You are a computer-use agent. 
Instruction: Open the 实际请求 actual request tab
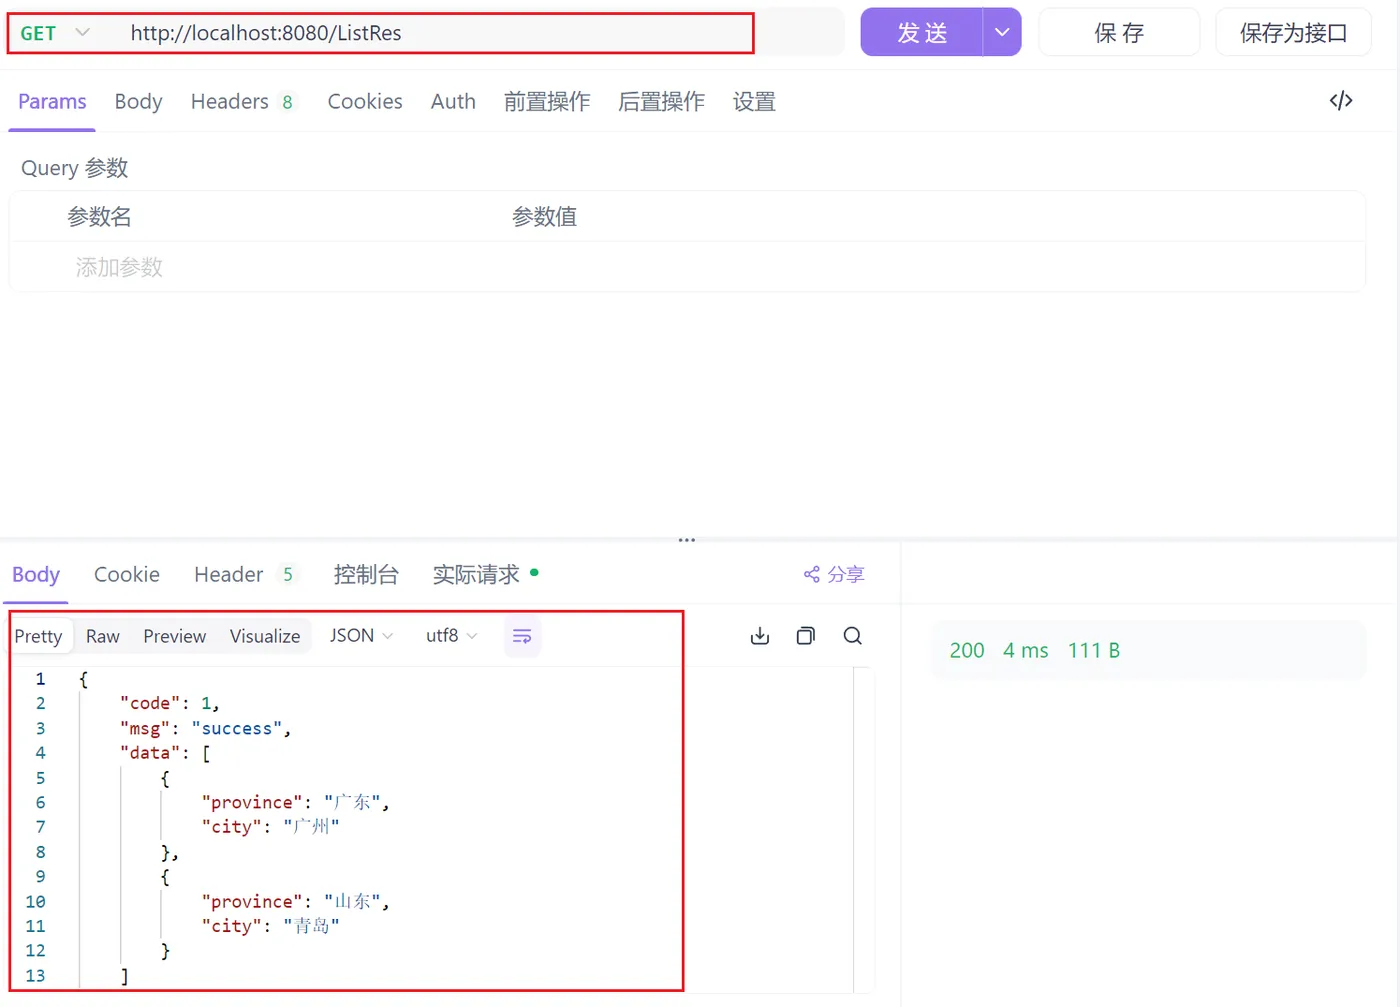(x=485, y=575)
